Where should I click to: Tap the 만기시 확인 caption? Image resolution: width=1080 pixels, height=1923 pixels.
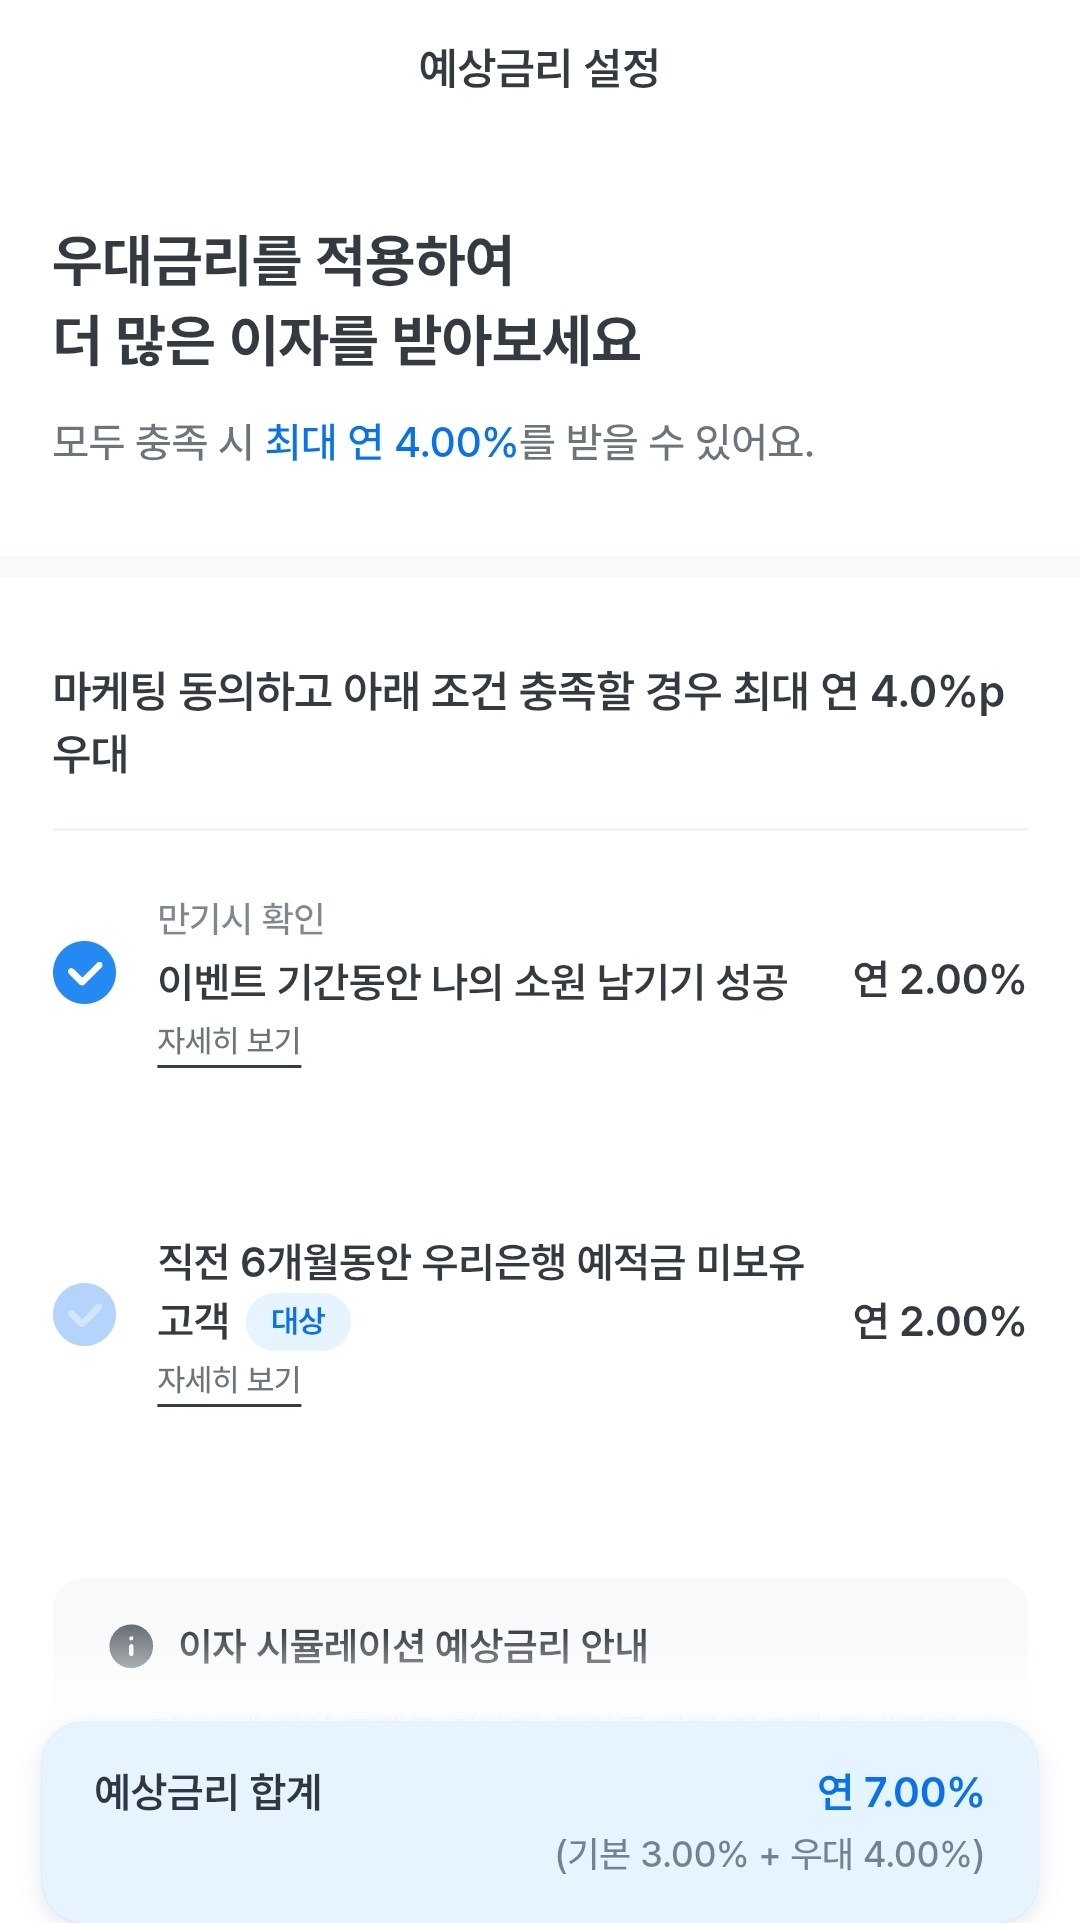(x=241, y=918)
